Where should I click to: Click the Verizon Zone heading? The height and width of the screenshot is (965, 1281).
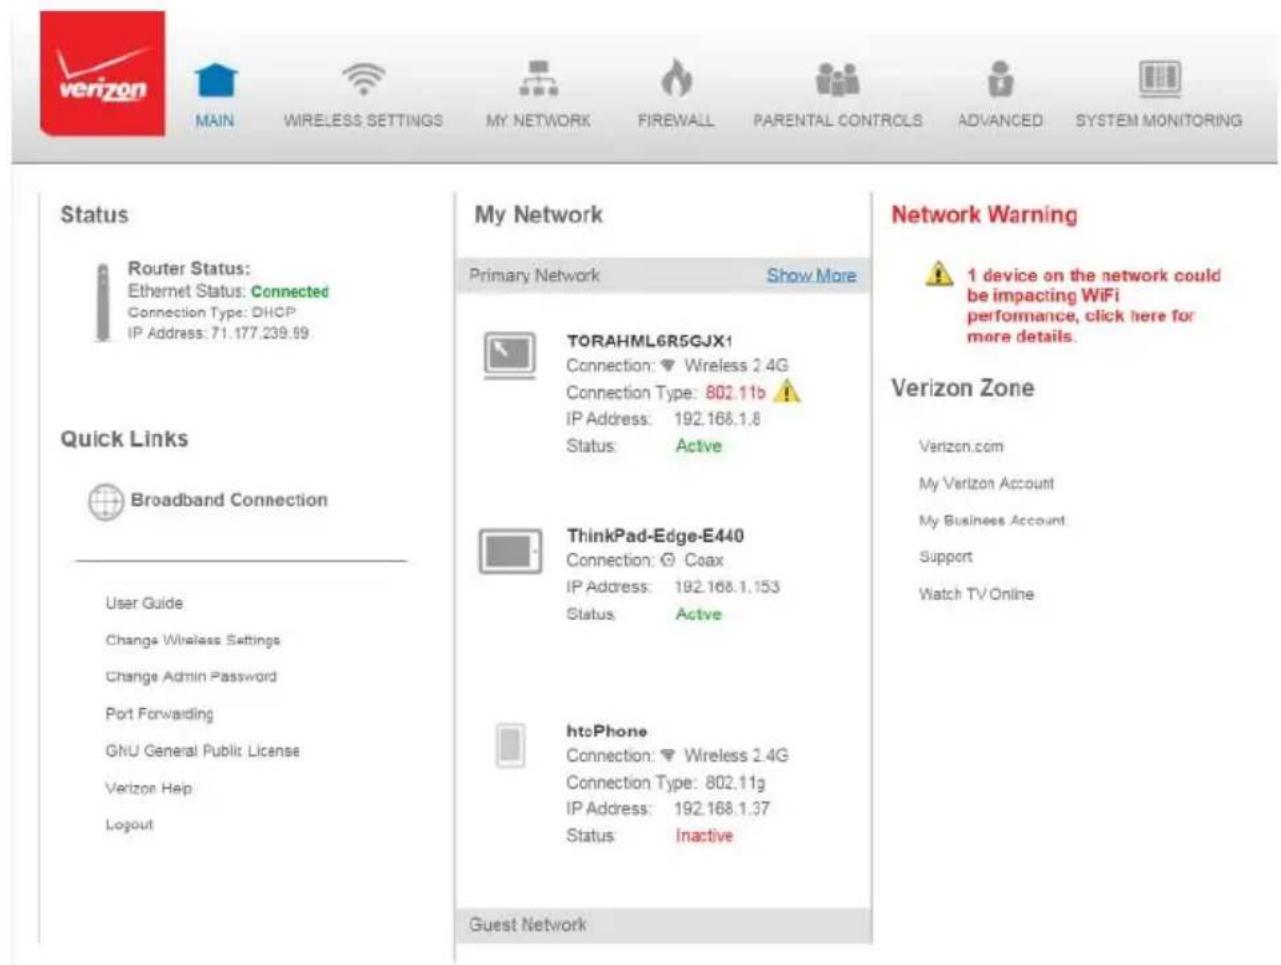coord(962,388)
